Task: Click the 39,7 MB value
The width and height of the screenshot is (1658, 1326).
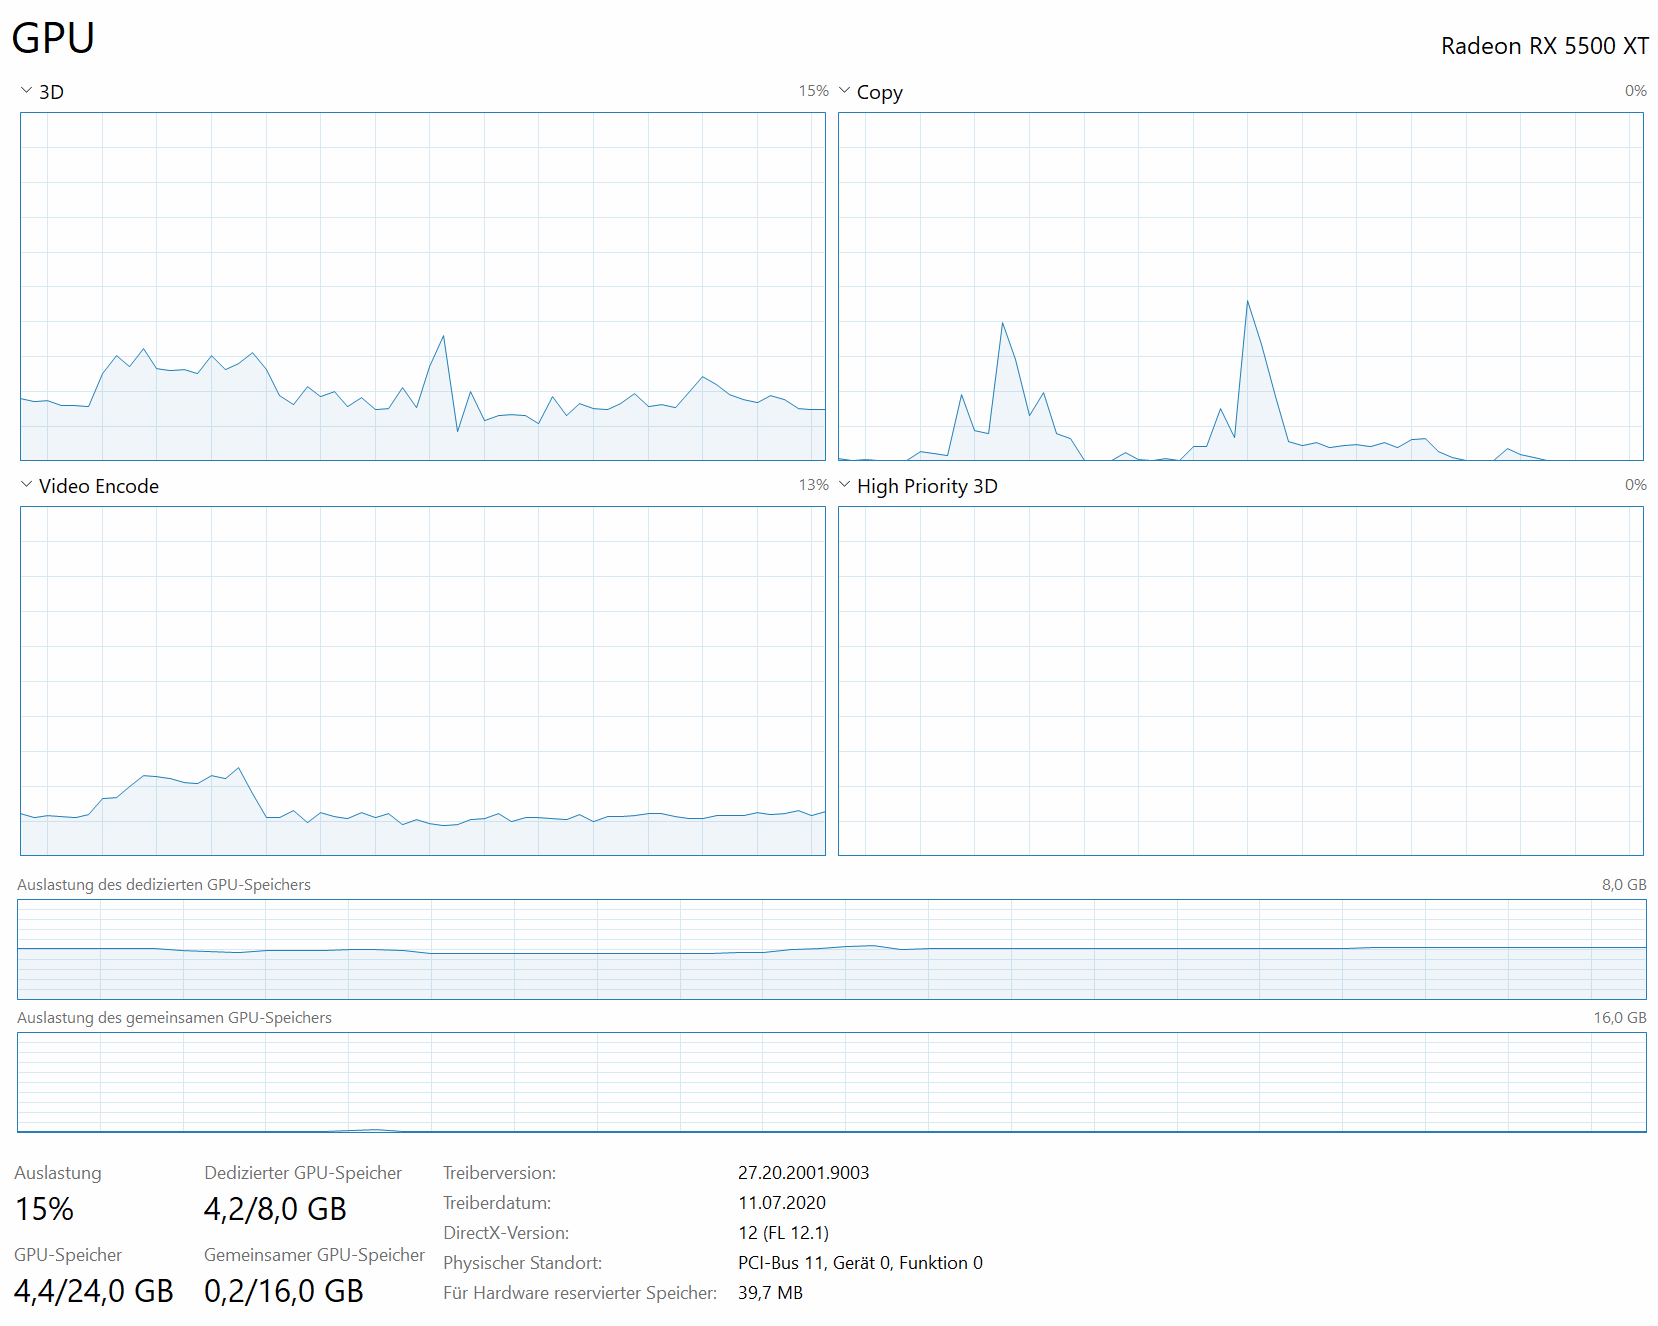Action: [771, 1293]
